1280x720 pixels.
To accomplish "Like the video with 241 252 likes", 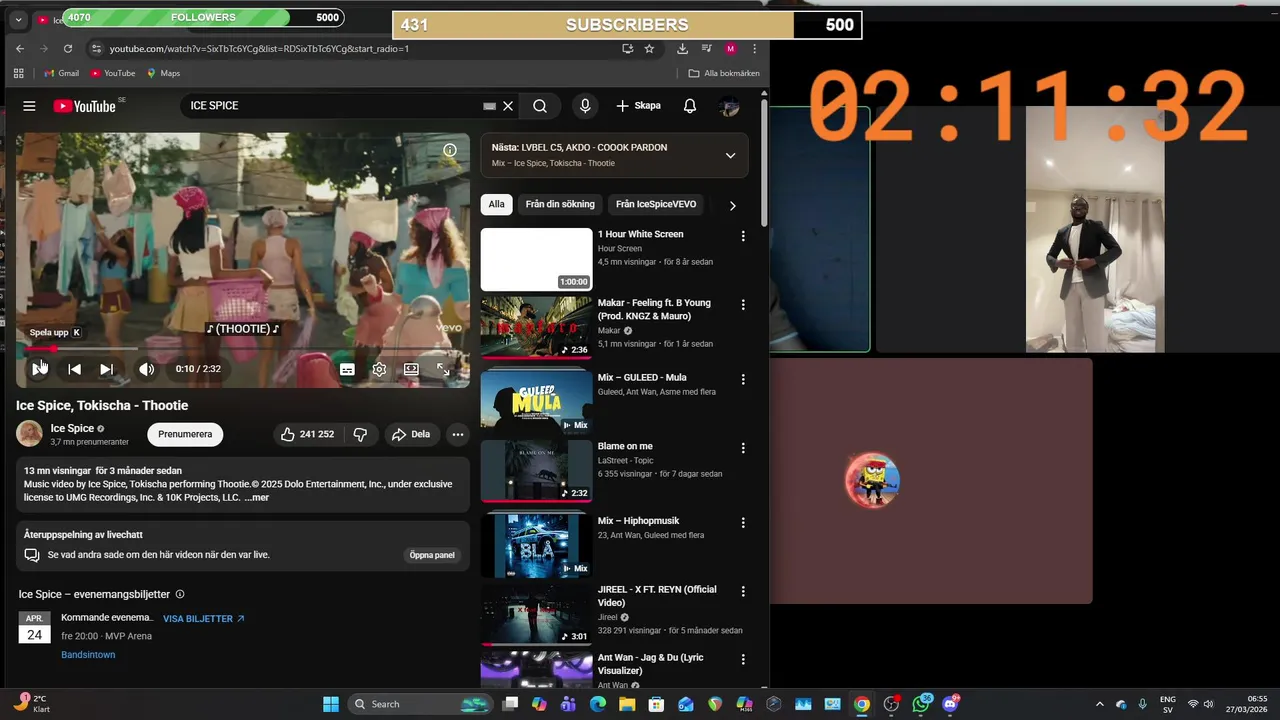I will [x=308, y=434].
